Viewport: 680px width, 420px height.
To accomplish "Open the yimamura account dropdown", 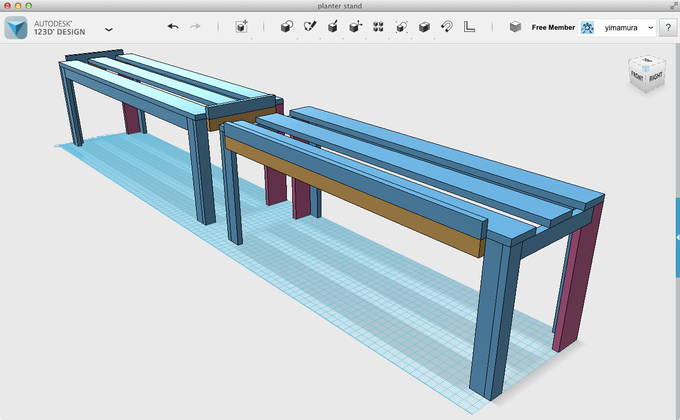I will pyautogui.click(x=651, y=28).
